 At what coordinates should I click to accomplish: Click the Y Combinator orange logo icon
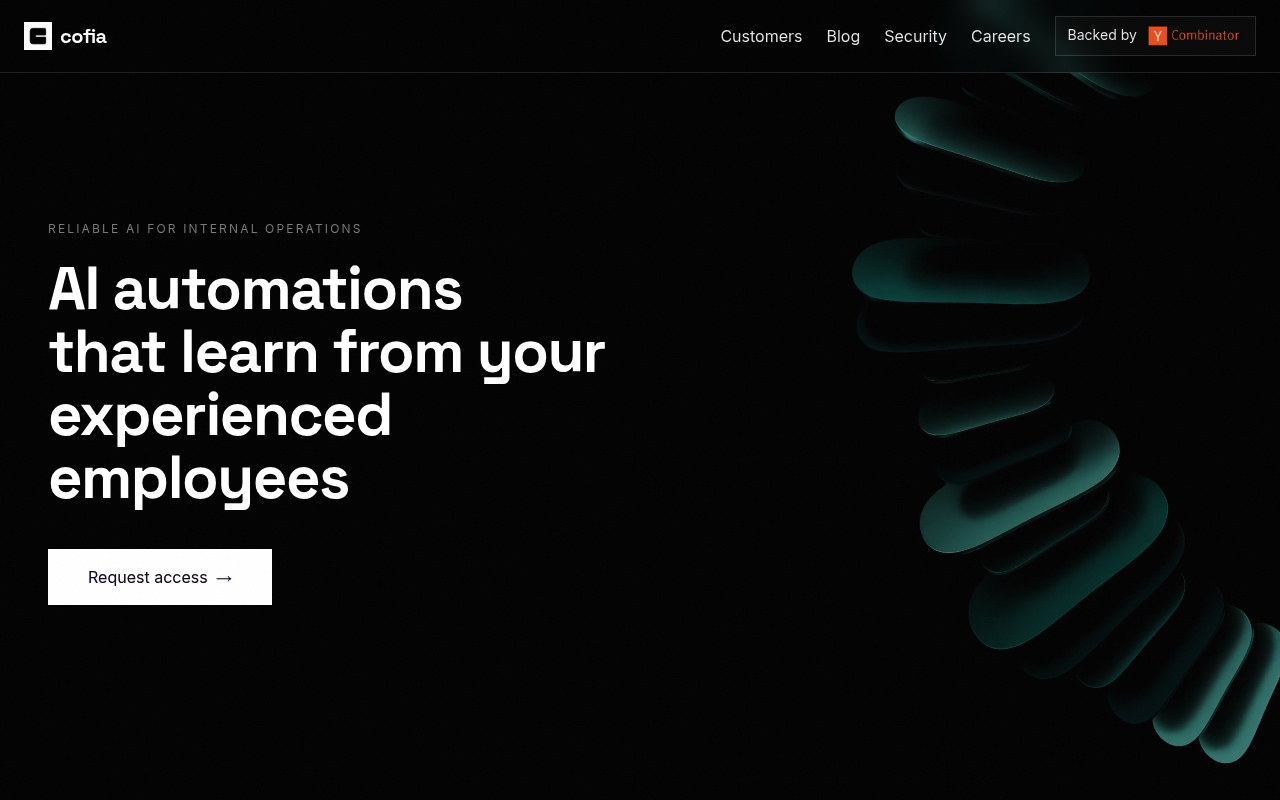click(x=1158, y=36)
